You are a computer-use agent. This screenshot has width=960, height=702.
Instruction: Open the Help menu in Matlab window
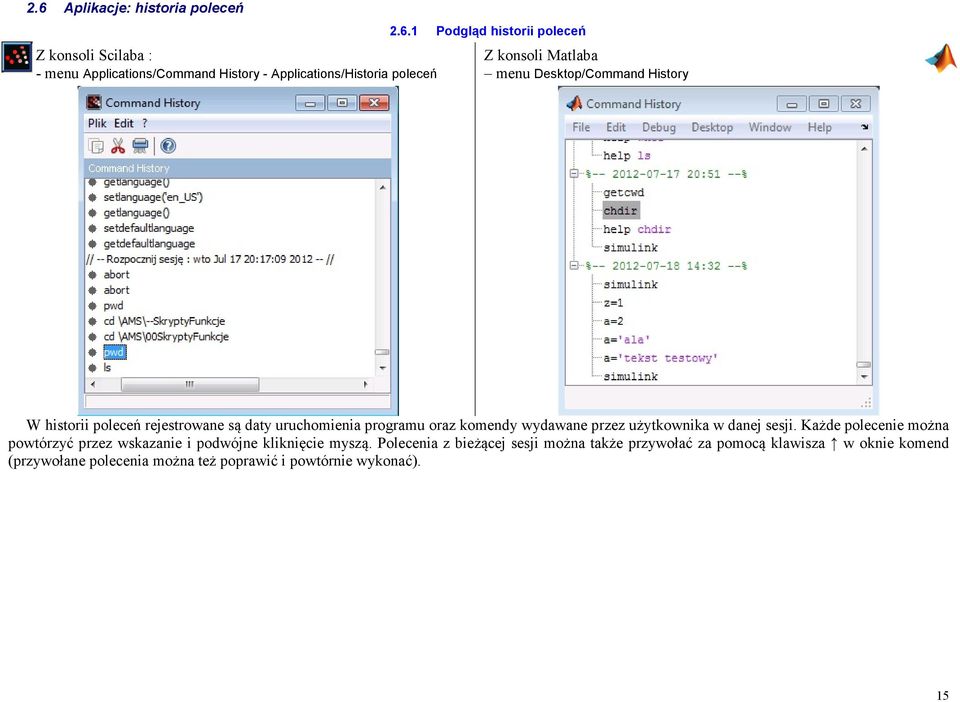tap(819, 127)
